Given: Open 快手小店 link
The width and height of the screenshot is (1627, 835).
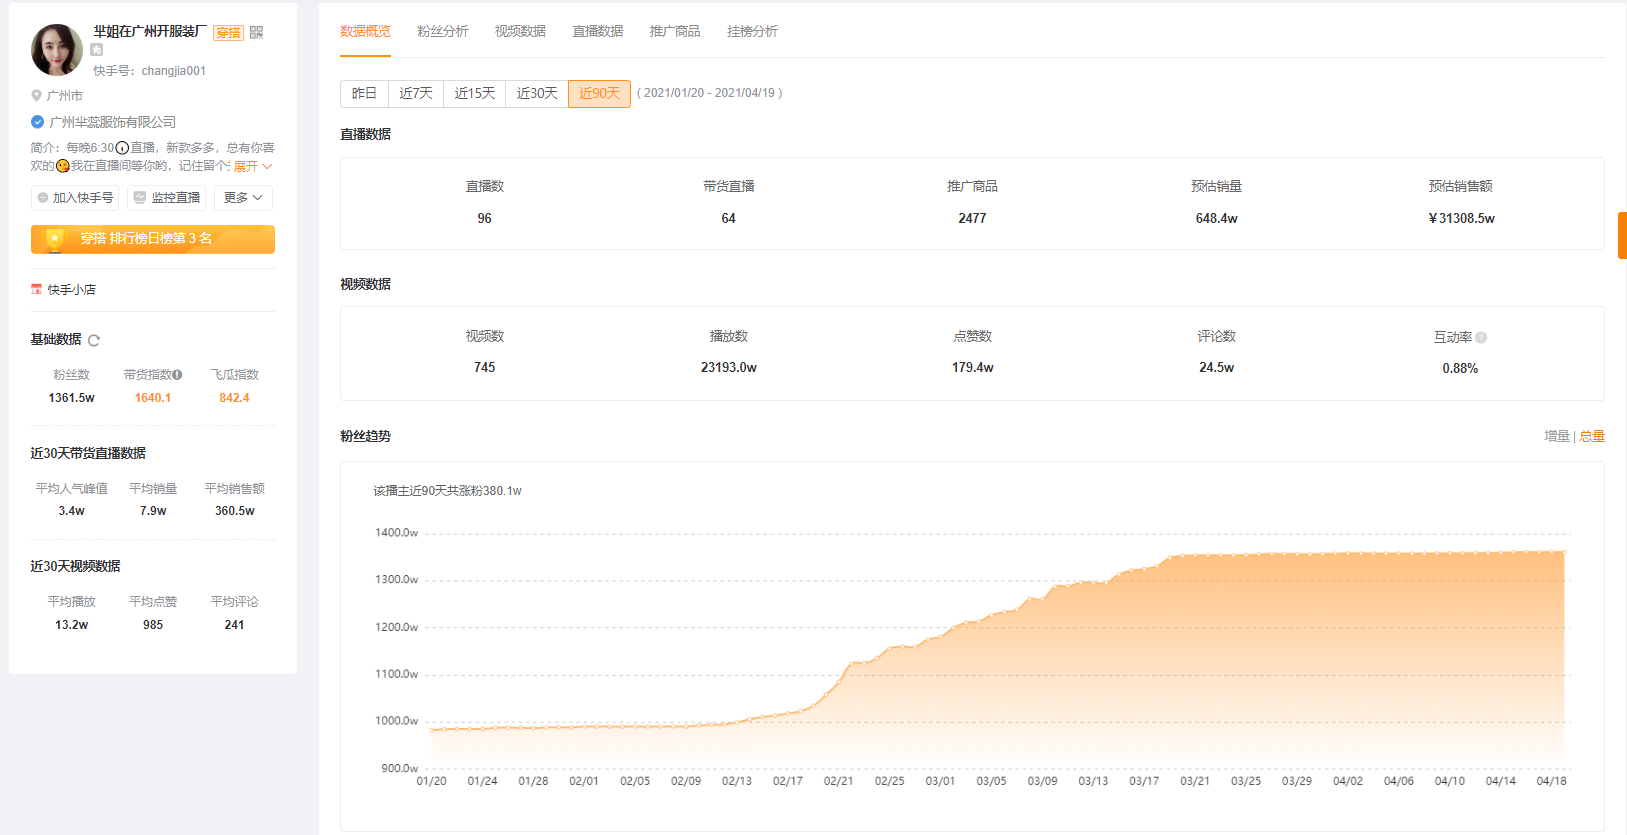Looking at the screenshot, I should (x=72, y=290).
